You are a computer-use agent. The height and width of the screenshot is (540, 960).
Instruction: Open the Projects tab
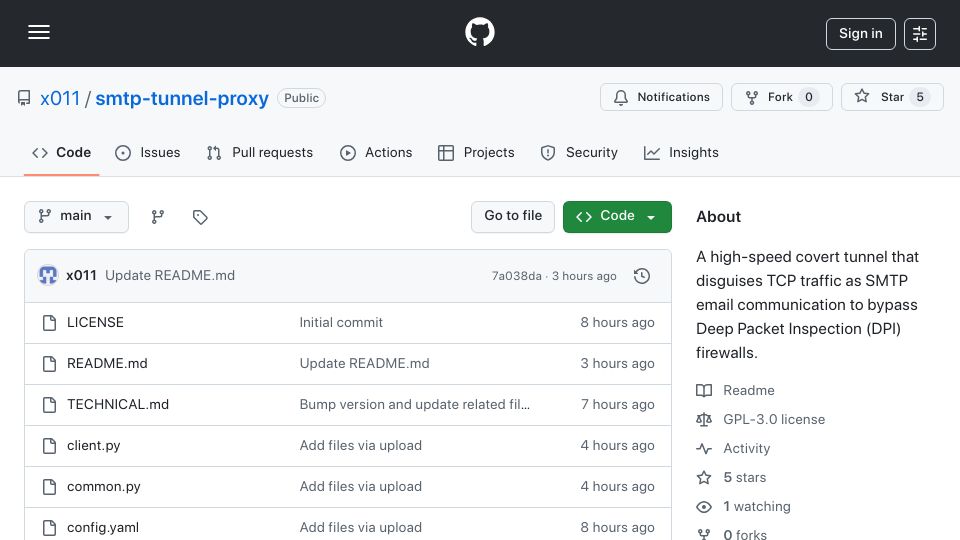click(476, 152)
